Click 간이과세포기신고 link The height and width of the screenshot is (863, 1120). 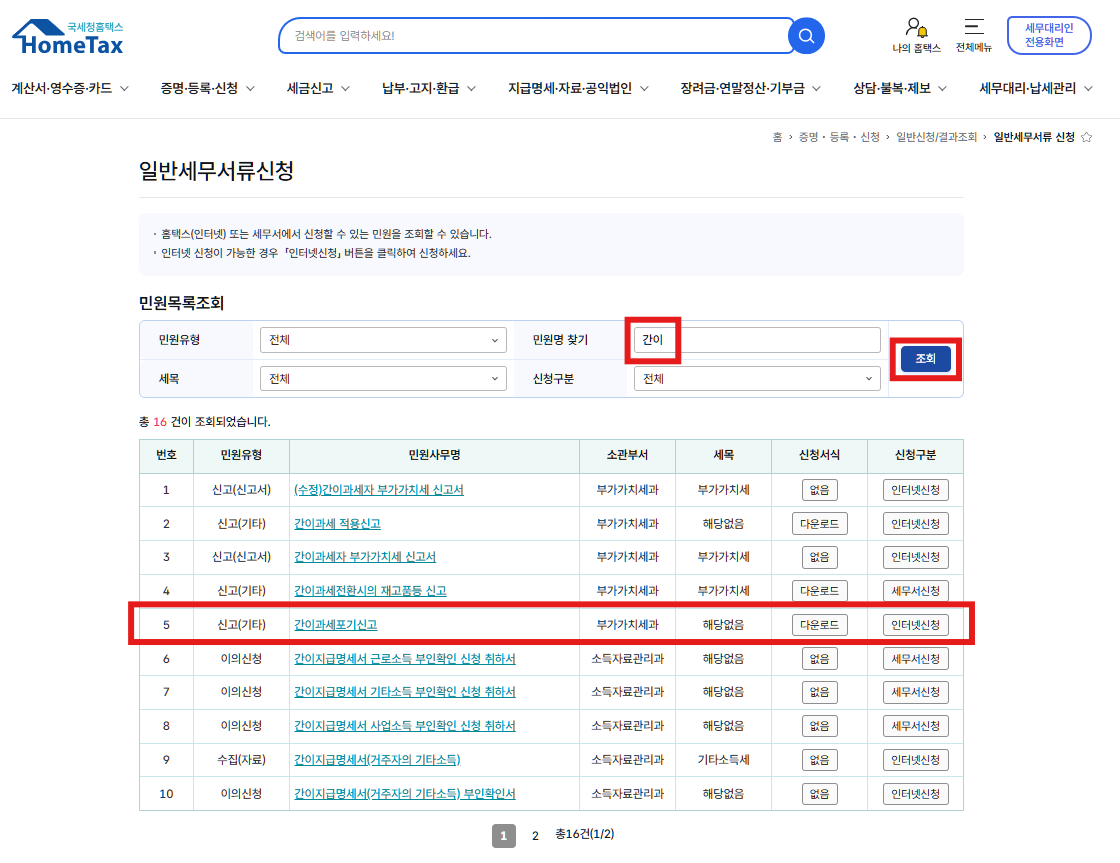335,625
